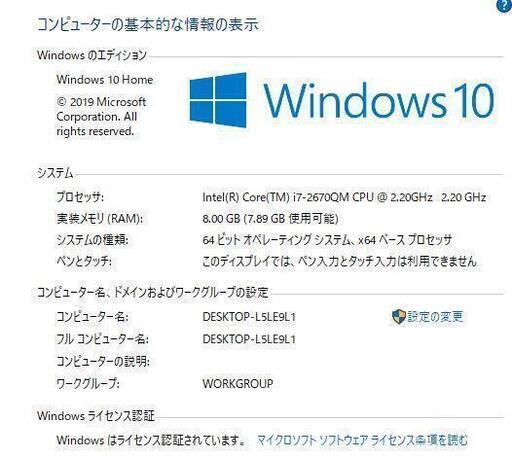Image resolution: width=512 pixels, height=458 pixels.
Task: Open マイクロソフト ソフトウェア ライセンス条項を読む link
Action: click(362, 440)
